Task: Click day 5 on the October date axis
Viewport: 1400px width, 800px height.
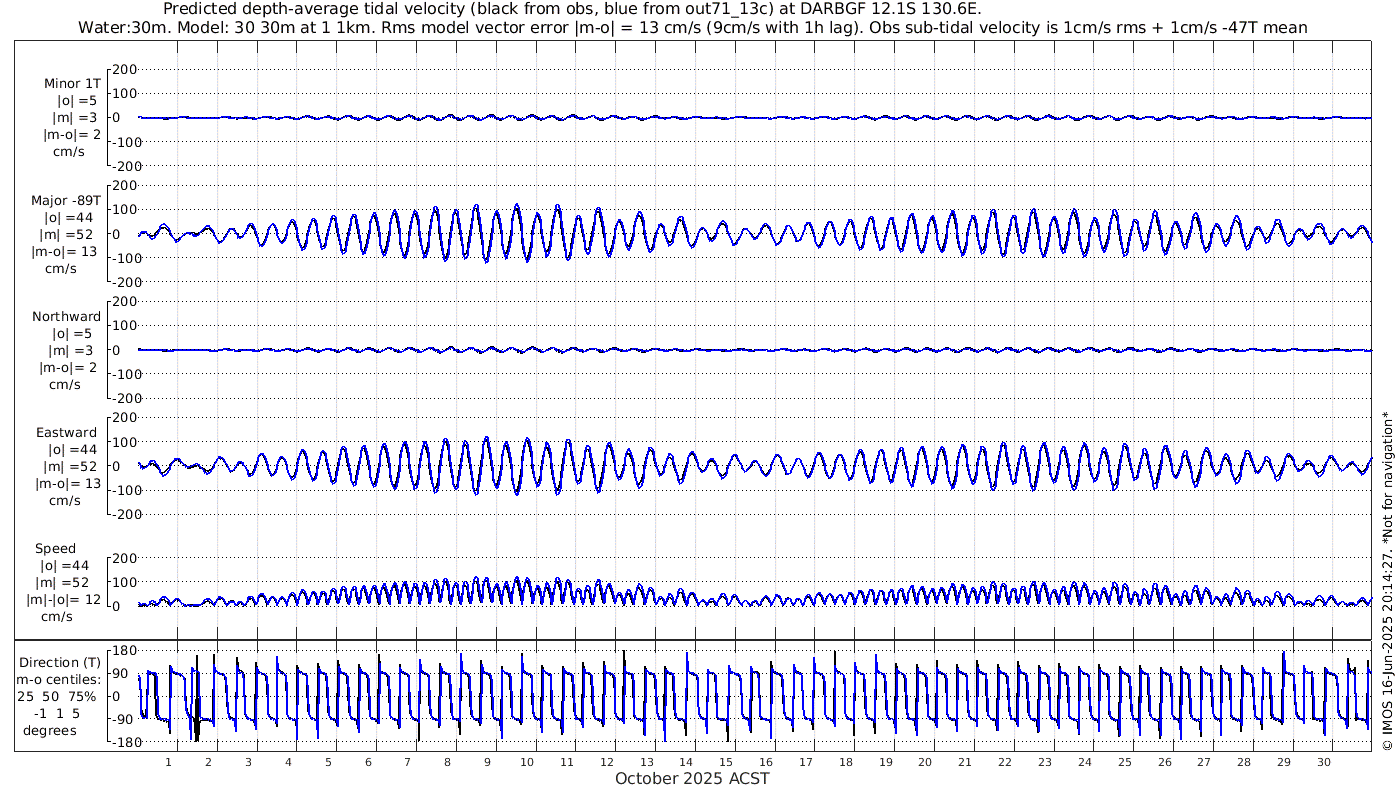Action: point(328,762)
